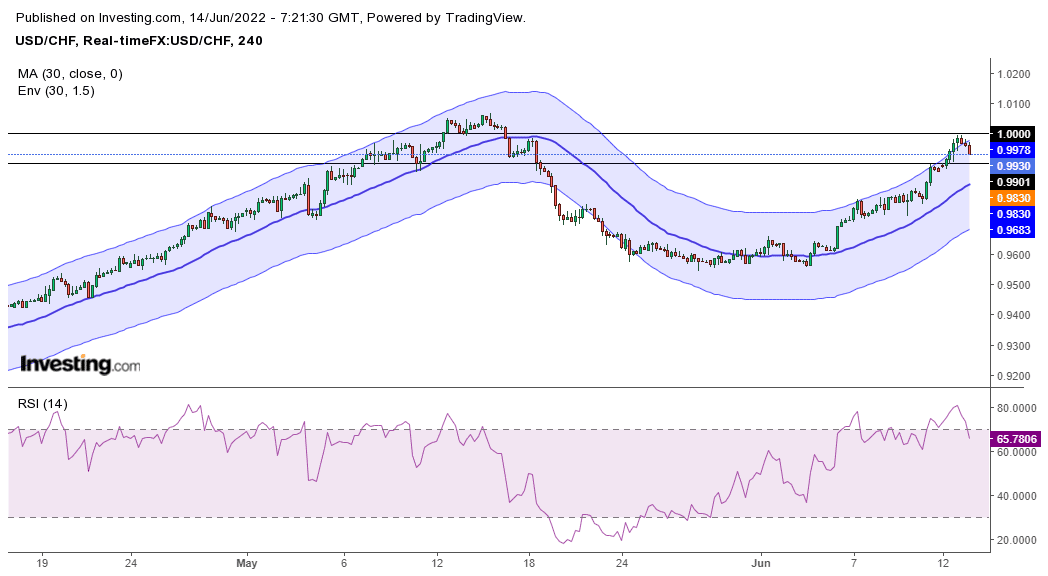Viewport: 1048px width, 576px height.
Task: Click the 0.9978 current price label
Action: pos(1013,150)
